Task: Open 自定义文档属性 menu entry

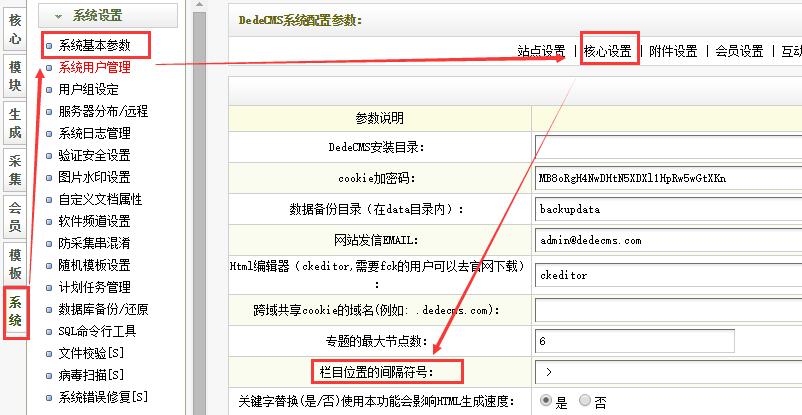Action: tap(100, 199)
